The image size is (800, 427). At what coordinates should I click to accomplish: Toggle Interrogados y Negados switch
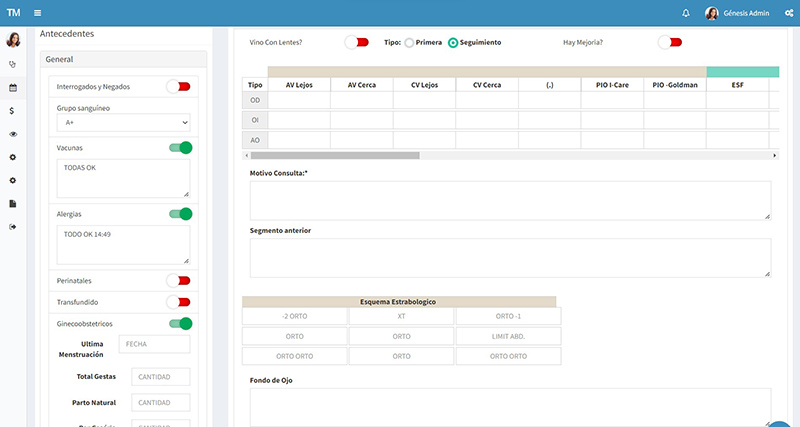pos(179,87)
